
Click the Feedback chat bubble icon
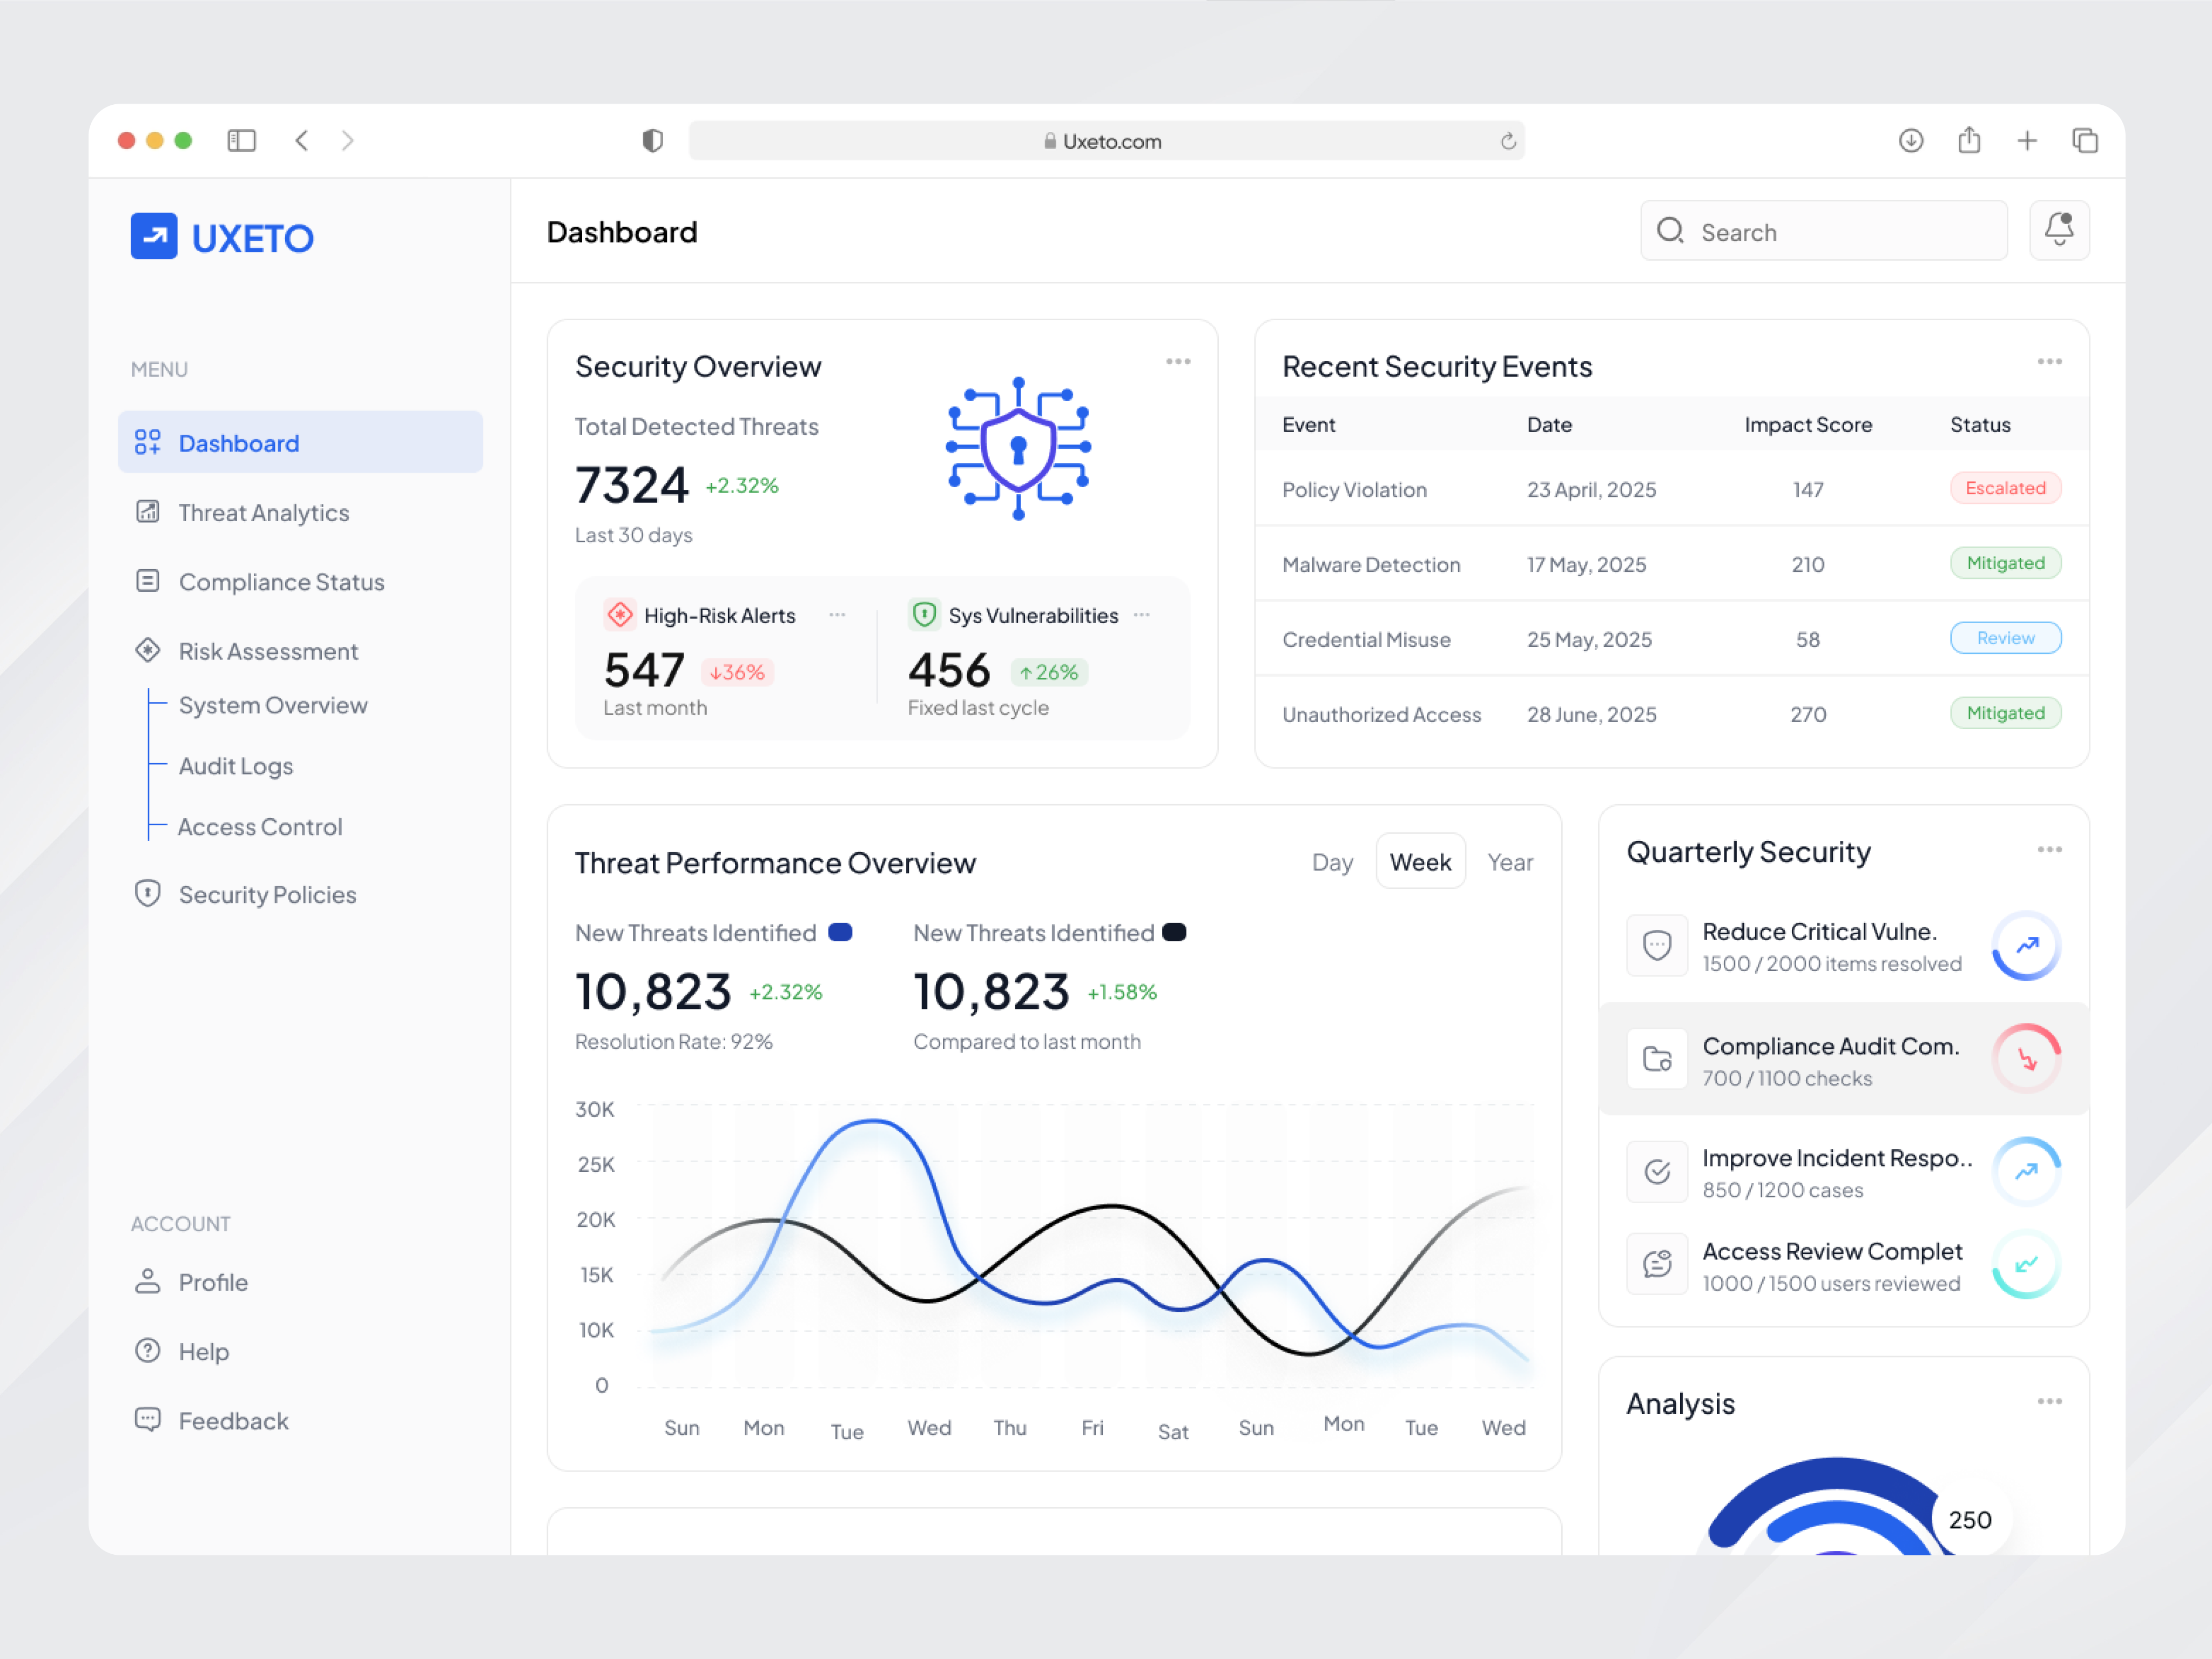pos(148,1419)
